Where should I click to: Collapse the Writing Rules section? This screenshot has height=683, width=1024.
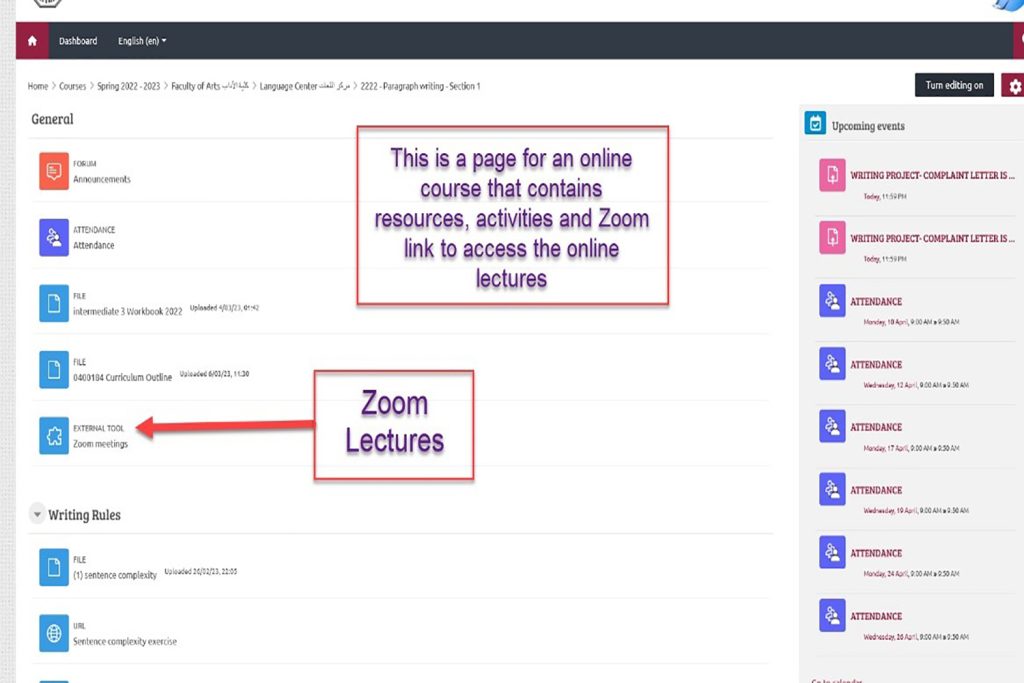coord(37,515)
